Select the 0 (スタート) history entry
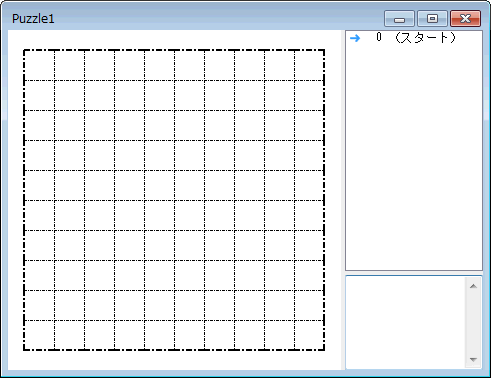 pos(414,38)
